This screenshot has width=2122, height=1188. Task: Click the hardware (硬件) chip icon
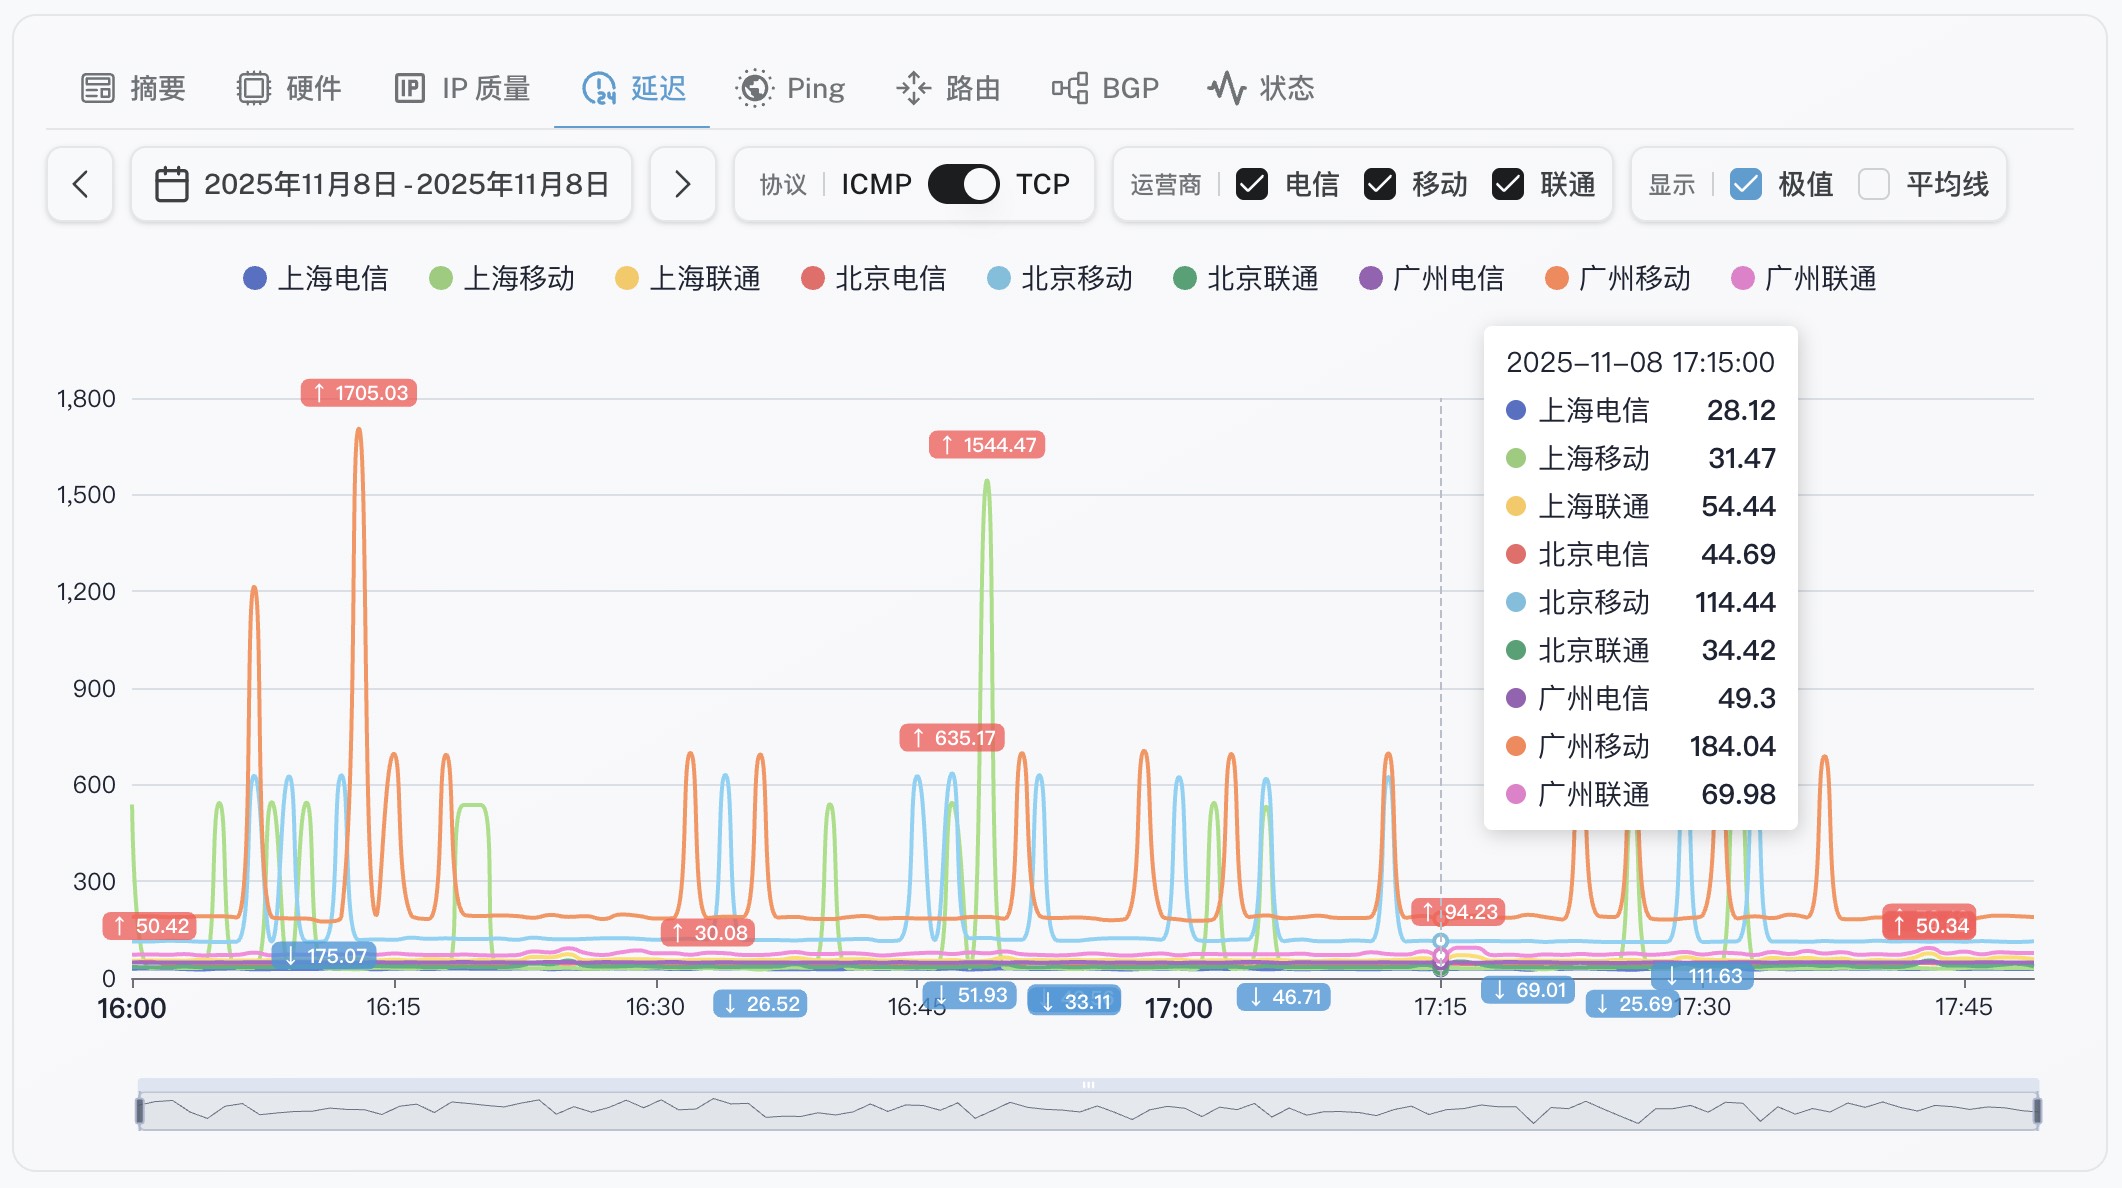[x=254, y=88]
